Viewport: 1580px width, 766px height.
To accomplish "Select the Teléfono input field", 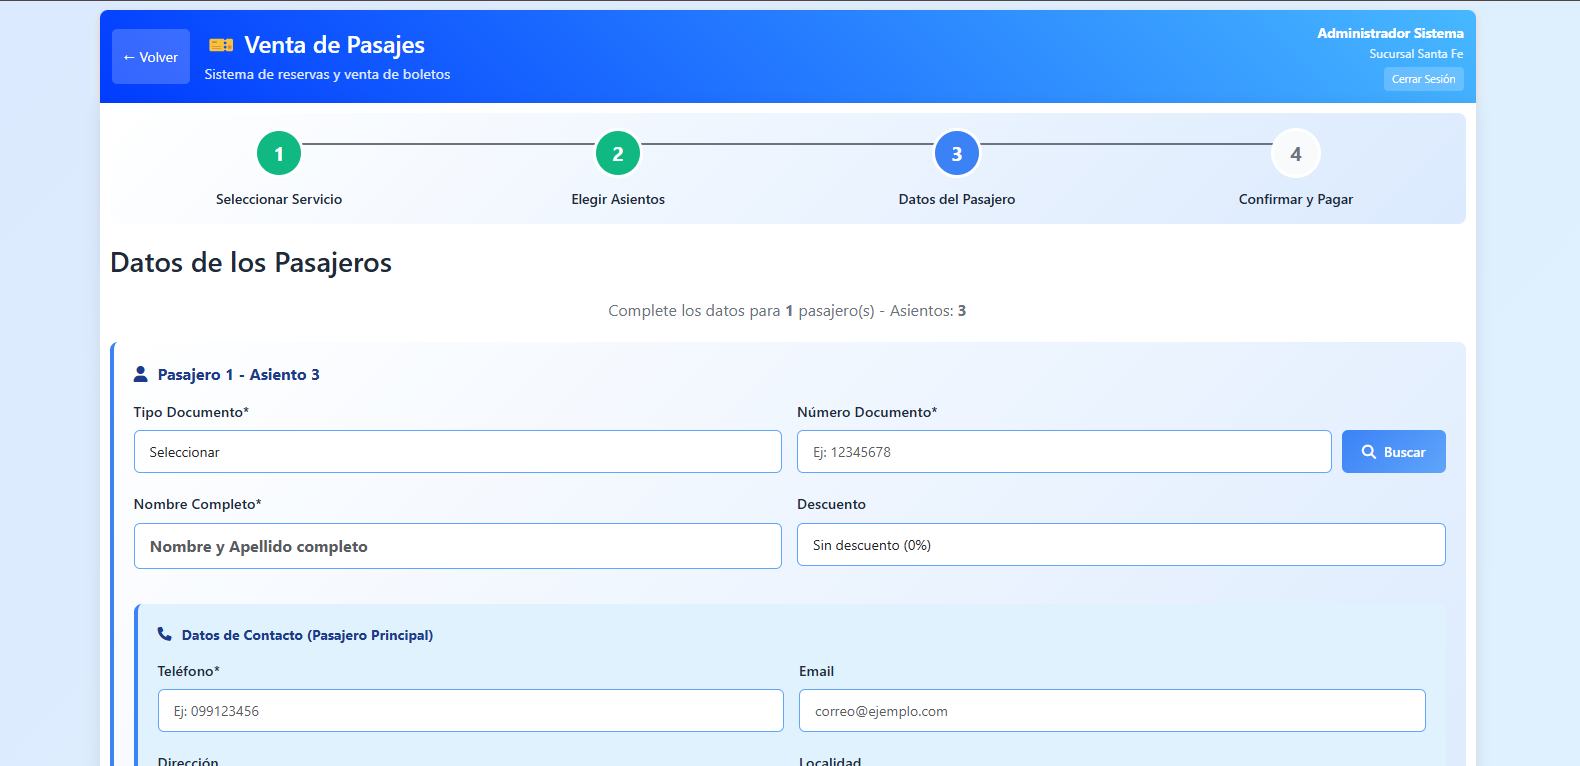I will 470,711.
